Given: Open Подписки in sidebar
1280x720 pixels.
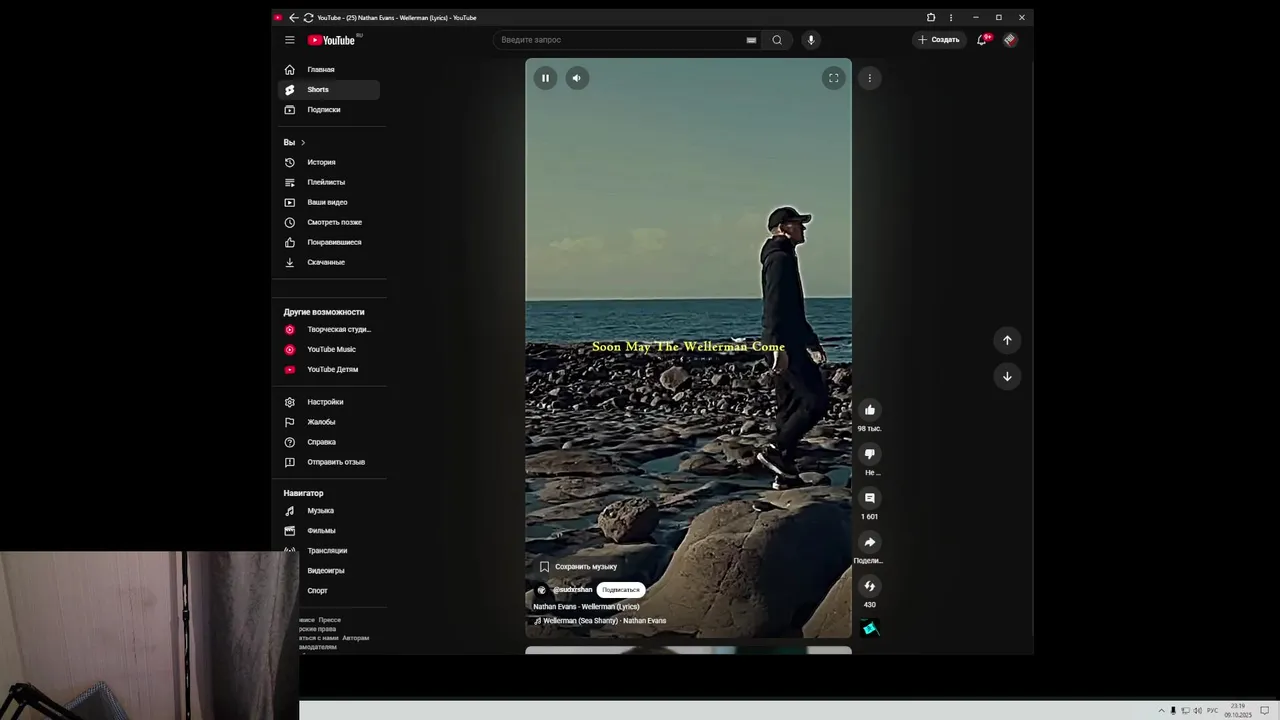Looking at the screenshot, I should pyautogui.click(x=329, y=110).
